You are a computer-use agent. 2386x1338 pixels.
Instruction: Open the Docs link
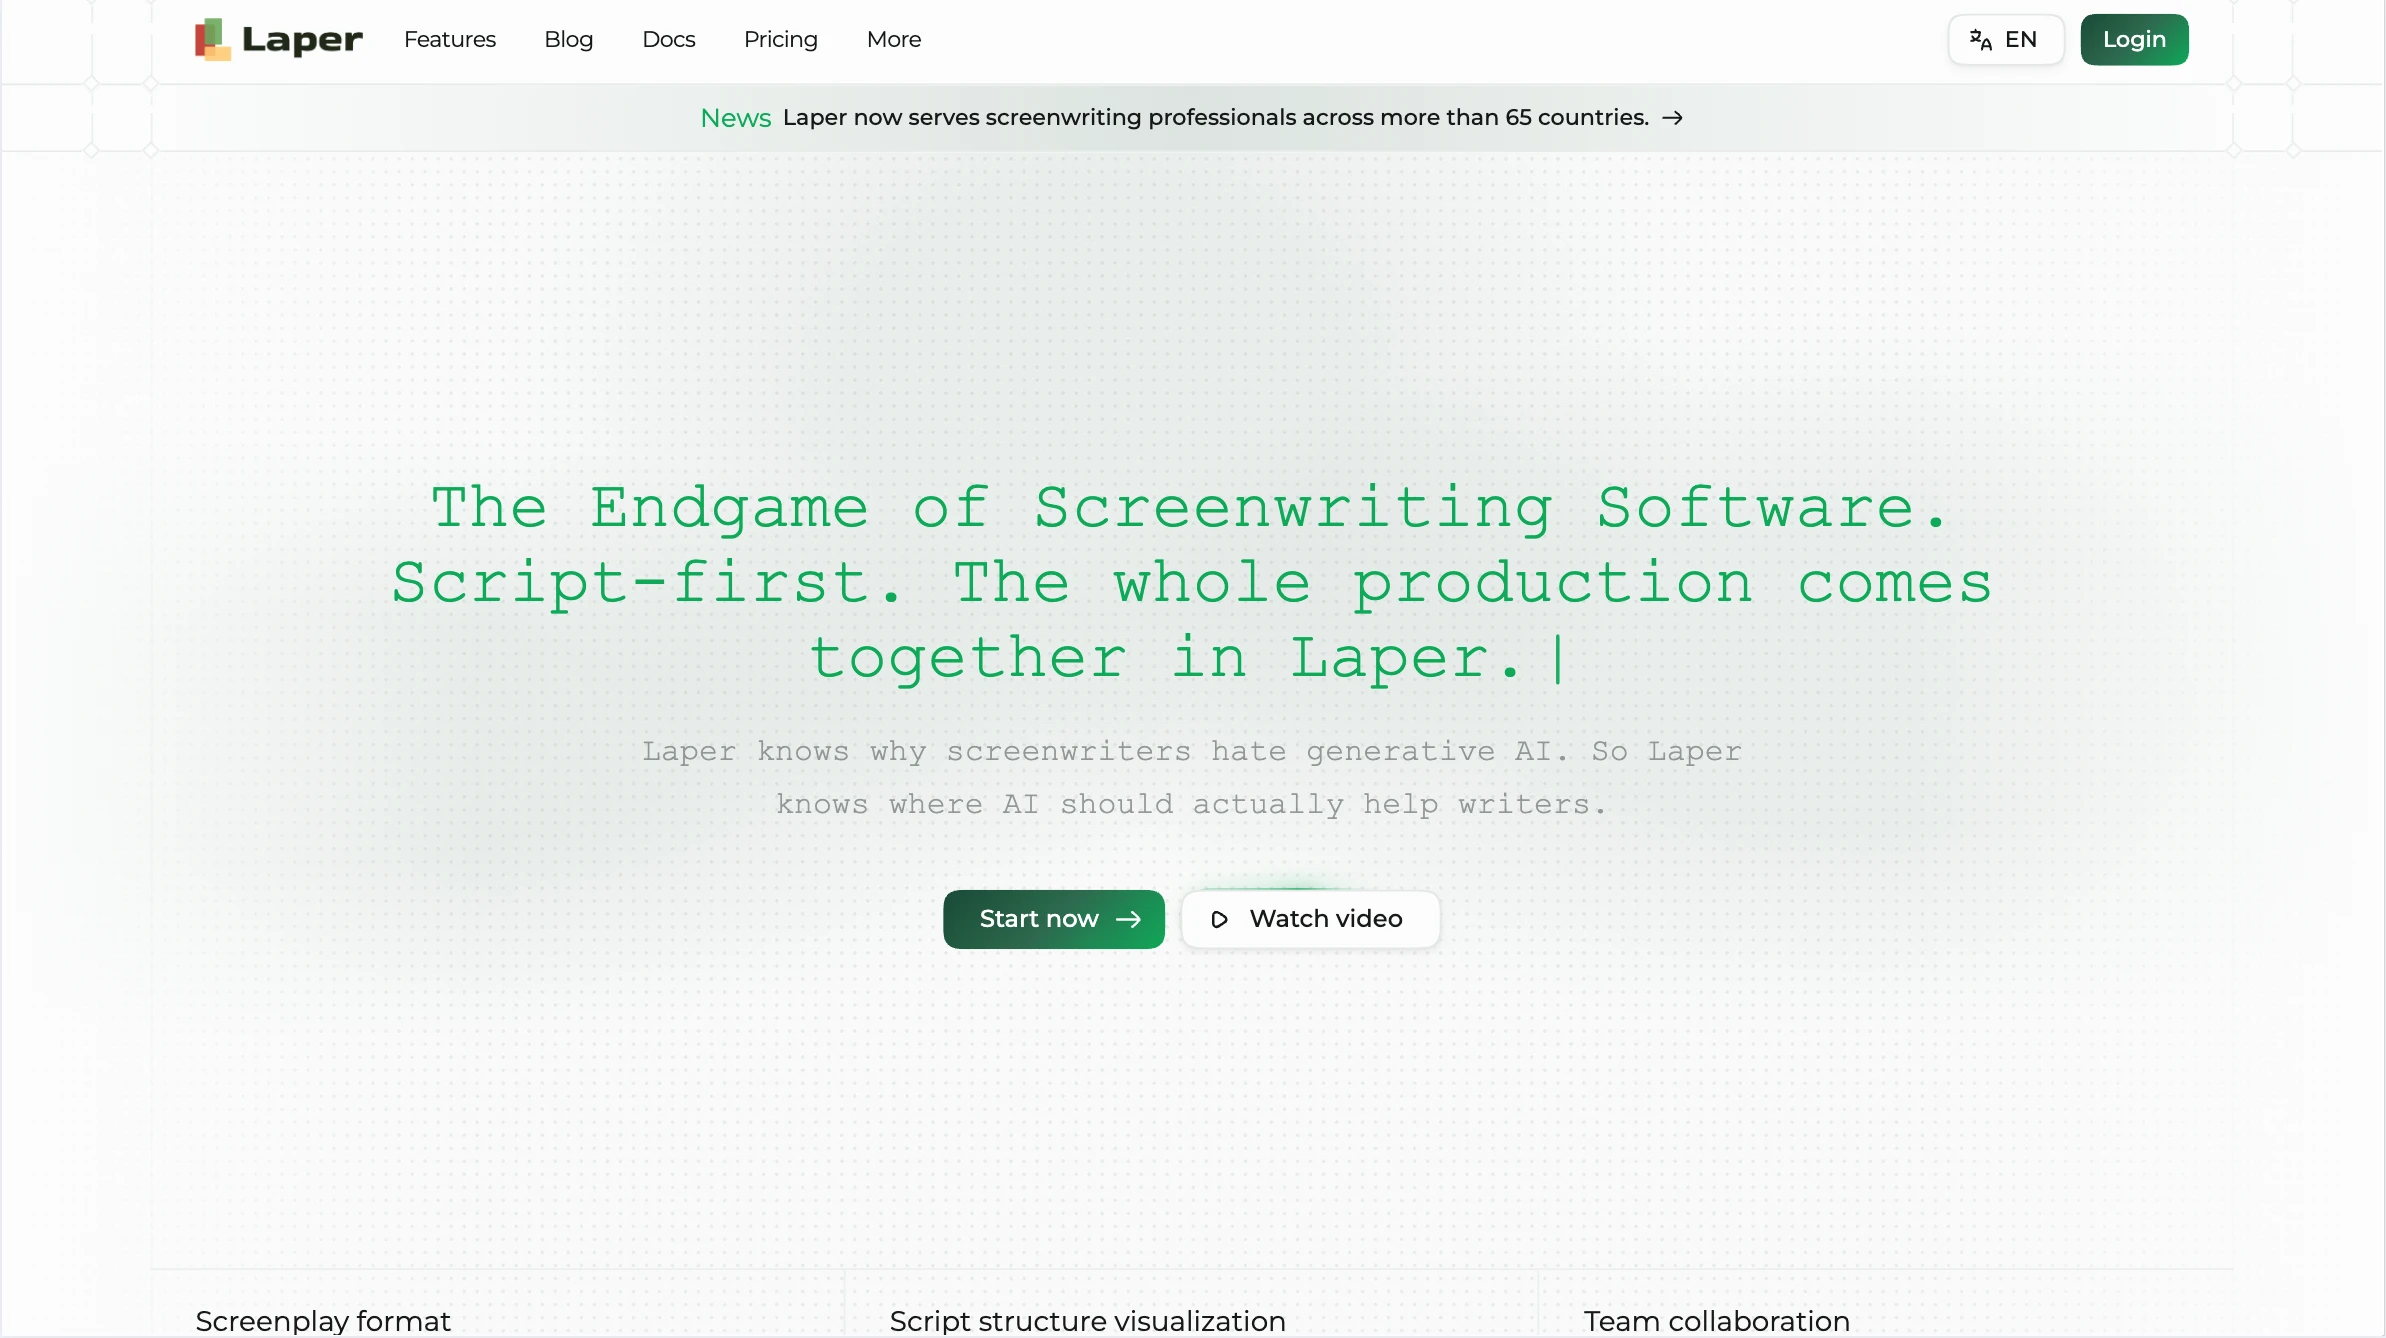669,39
